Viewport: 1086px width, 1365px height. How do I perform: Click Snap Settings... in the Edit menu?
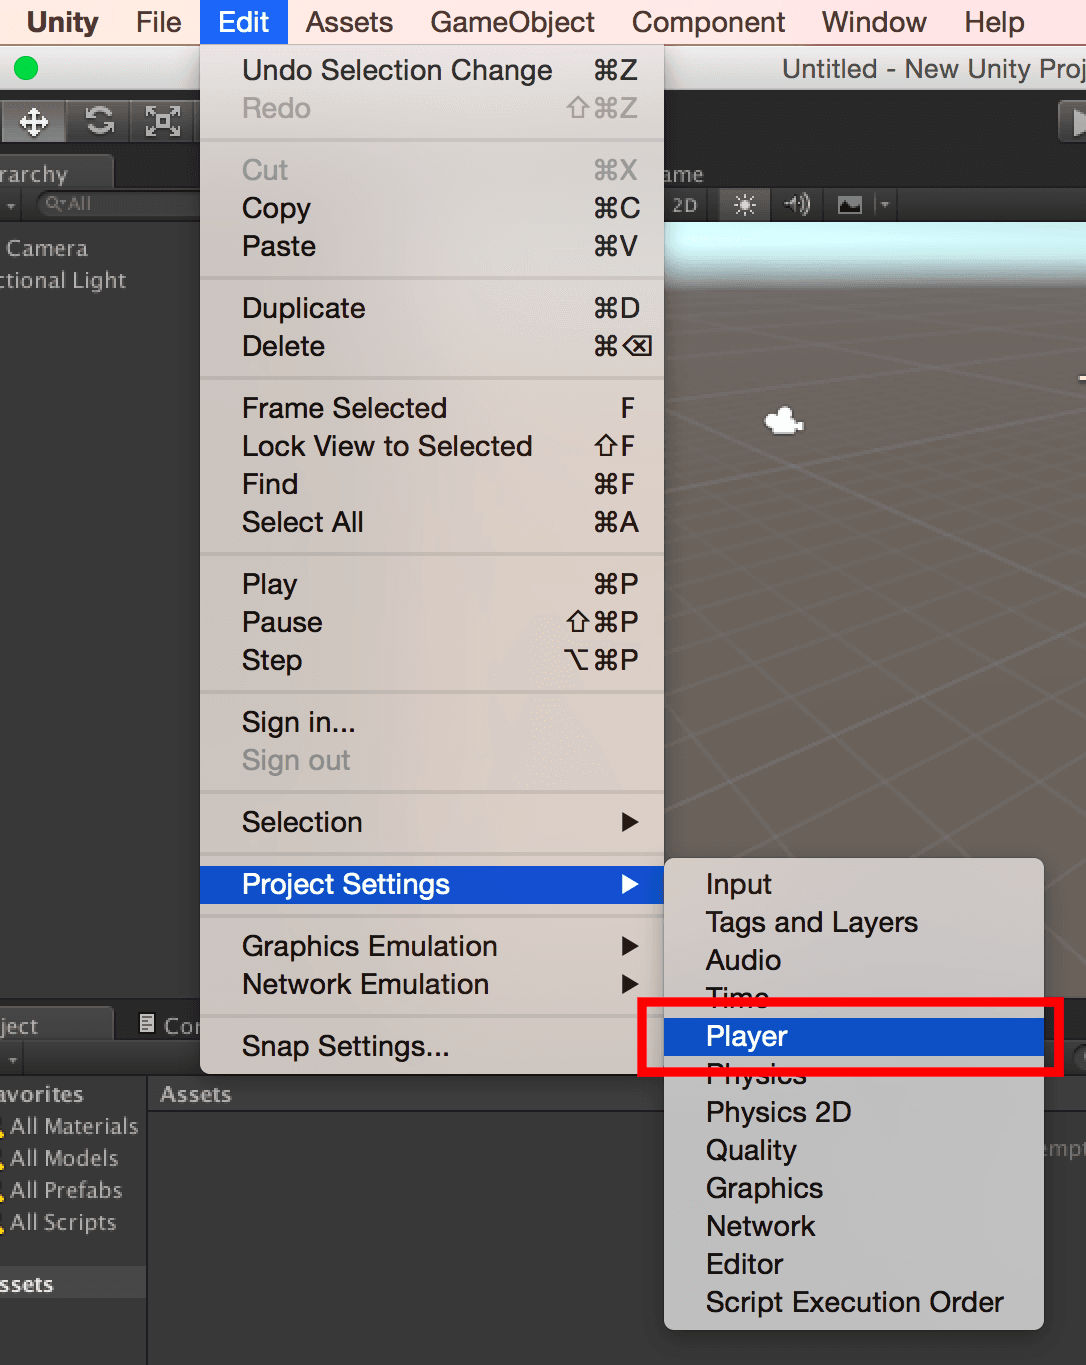pos(345,1046)
